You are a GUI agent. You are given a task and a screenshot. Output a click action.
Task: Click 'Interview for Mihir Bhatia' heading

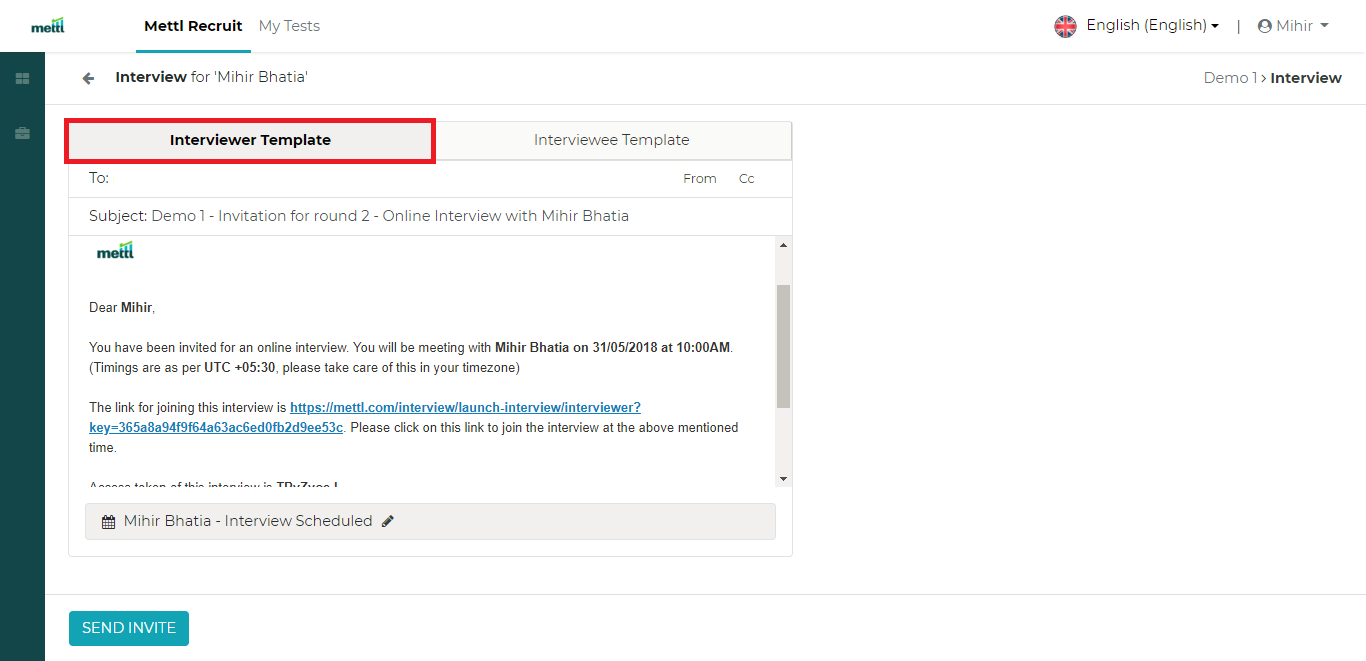(211, 77)
